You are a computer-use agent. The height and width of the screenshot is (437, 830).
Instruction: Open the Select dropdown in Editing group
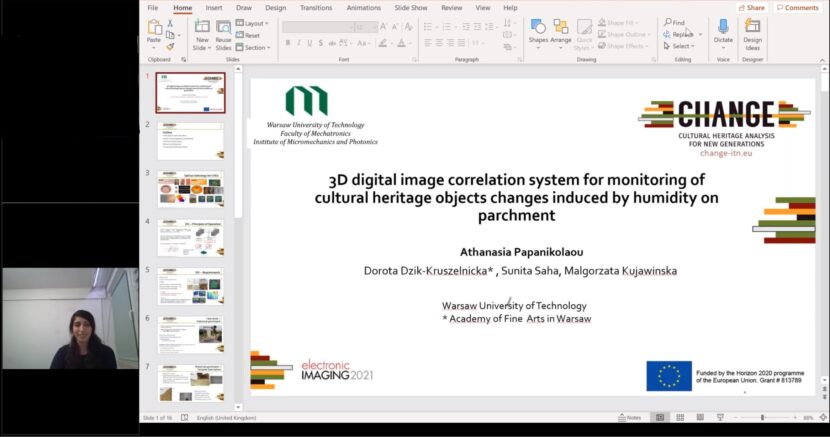tap(679, 46)
